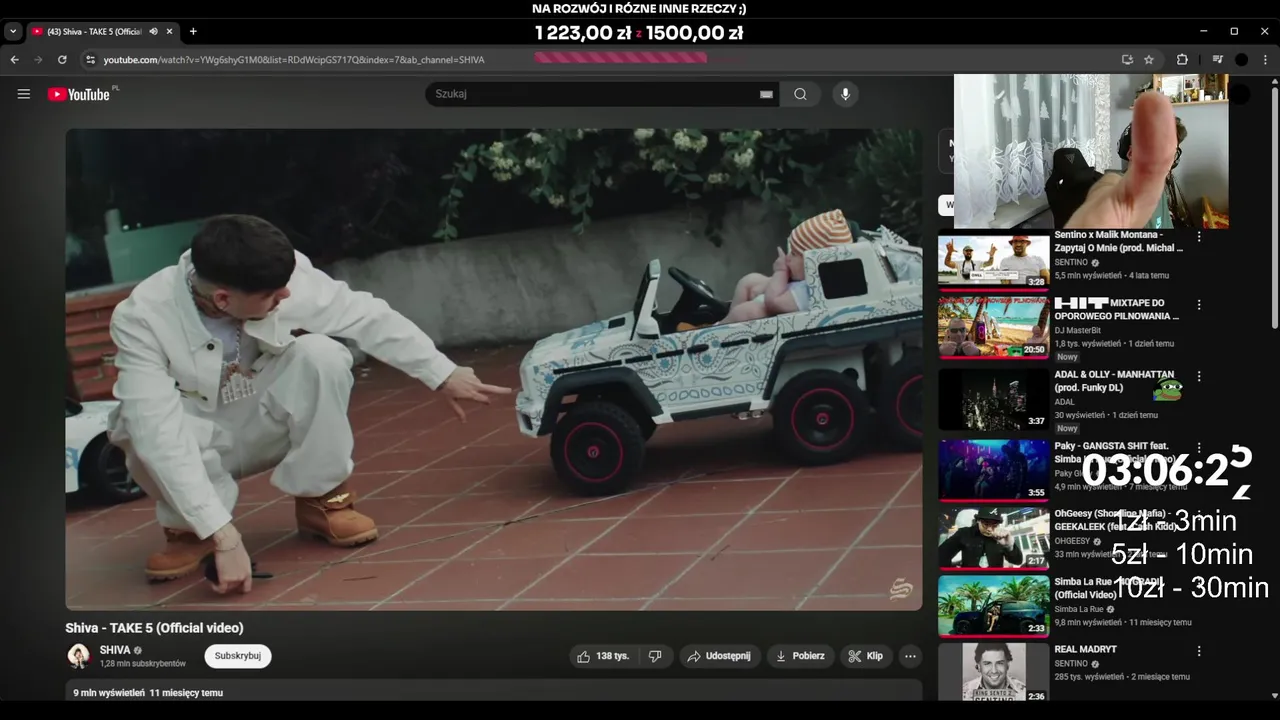Go to the YouTube home logo
The height and width of the screenshot is (720, 1280).
pyautogui.click(x=79, y=94)
